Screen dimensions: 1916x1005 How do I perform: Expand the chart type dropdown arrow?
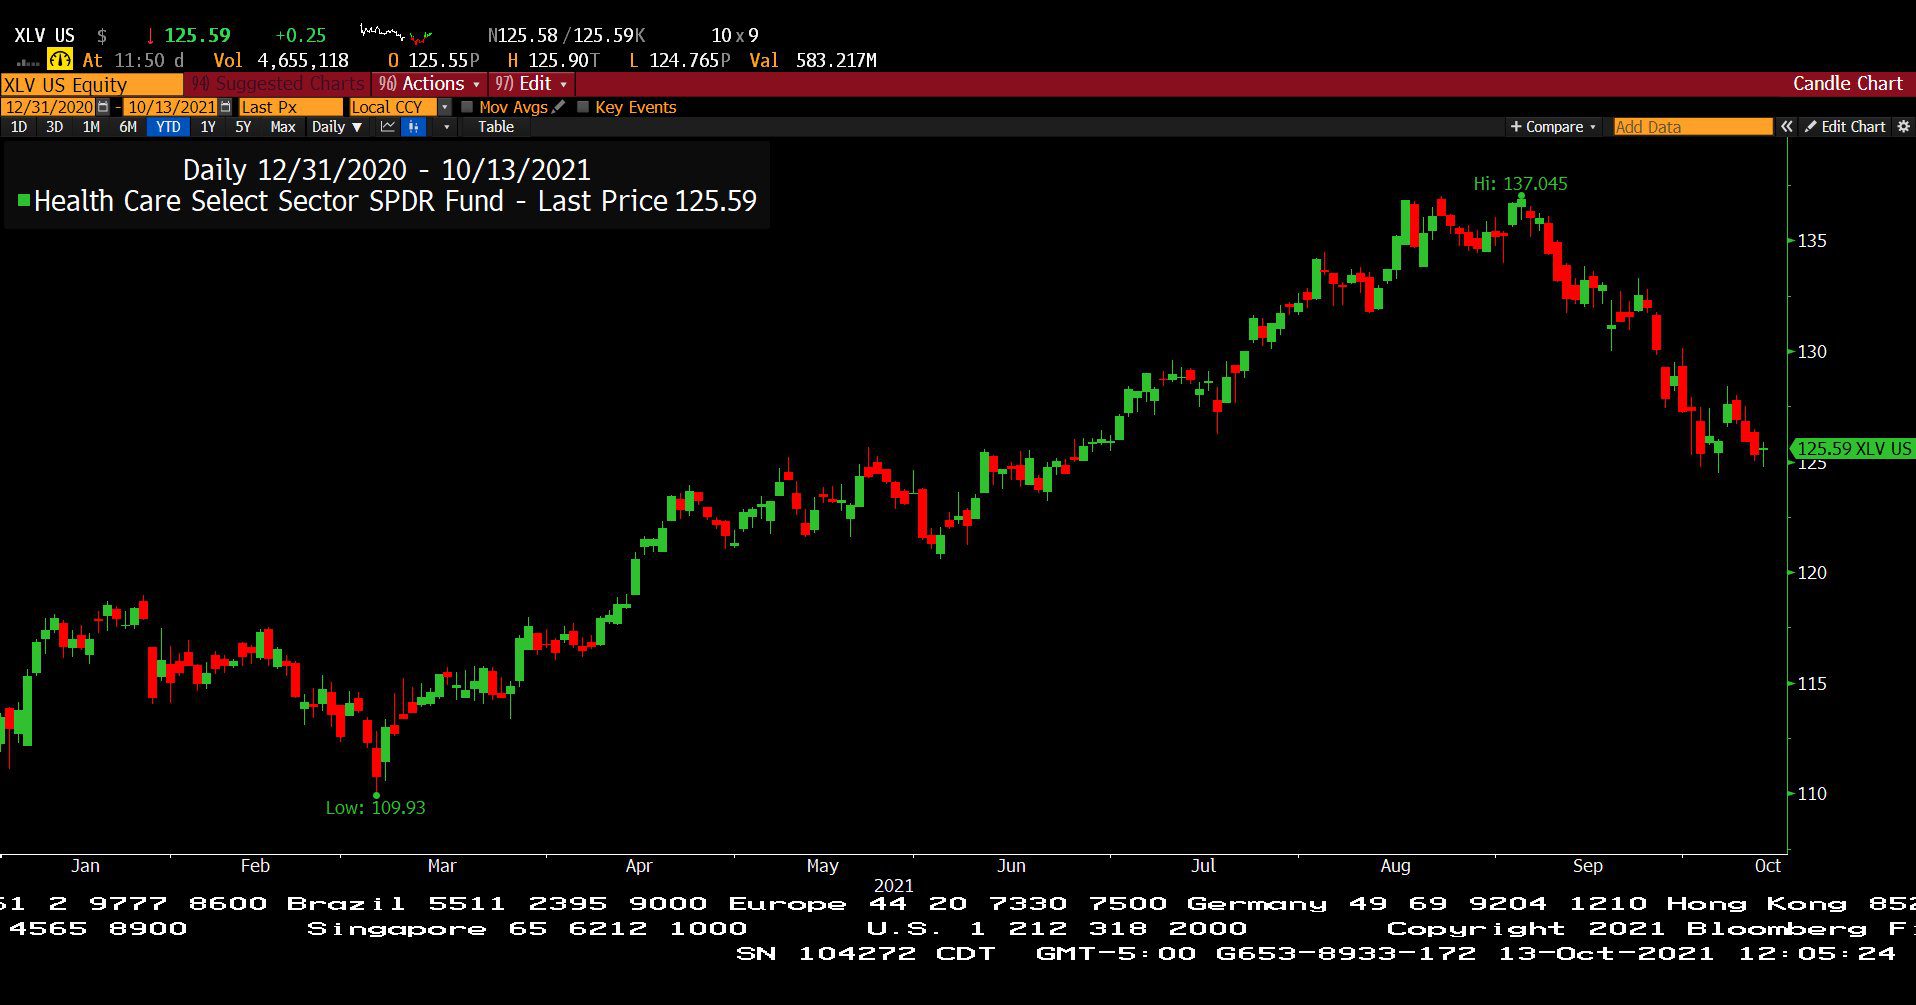[446, 127]
